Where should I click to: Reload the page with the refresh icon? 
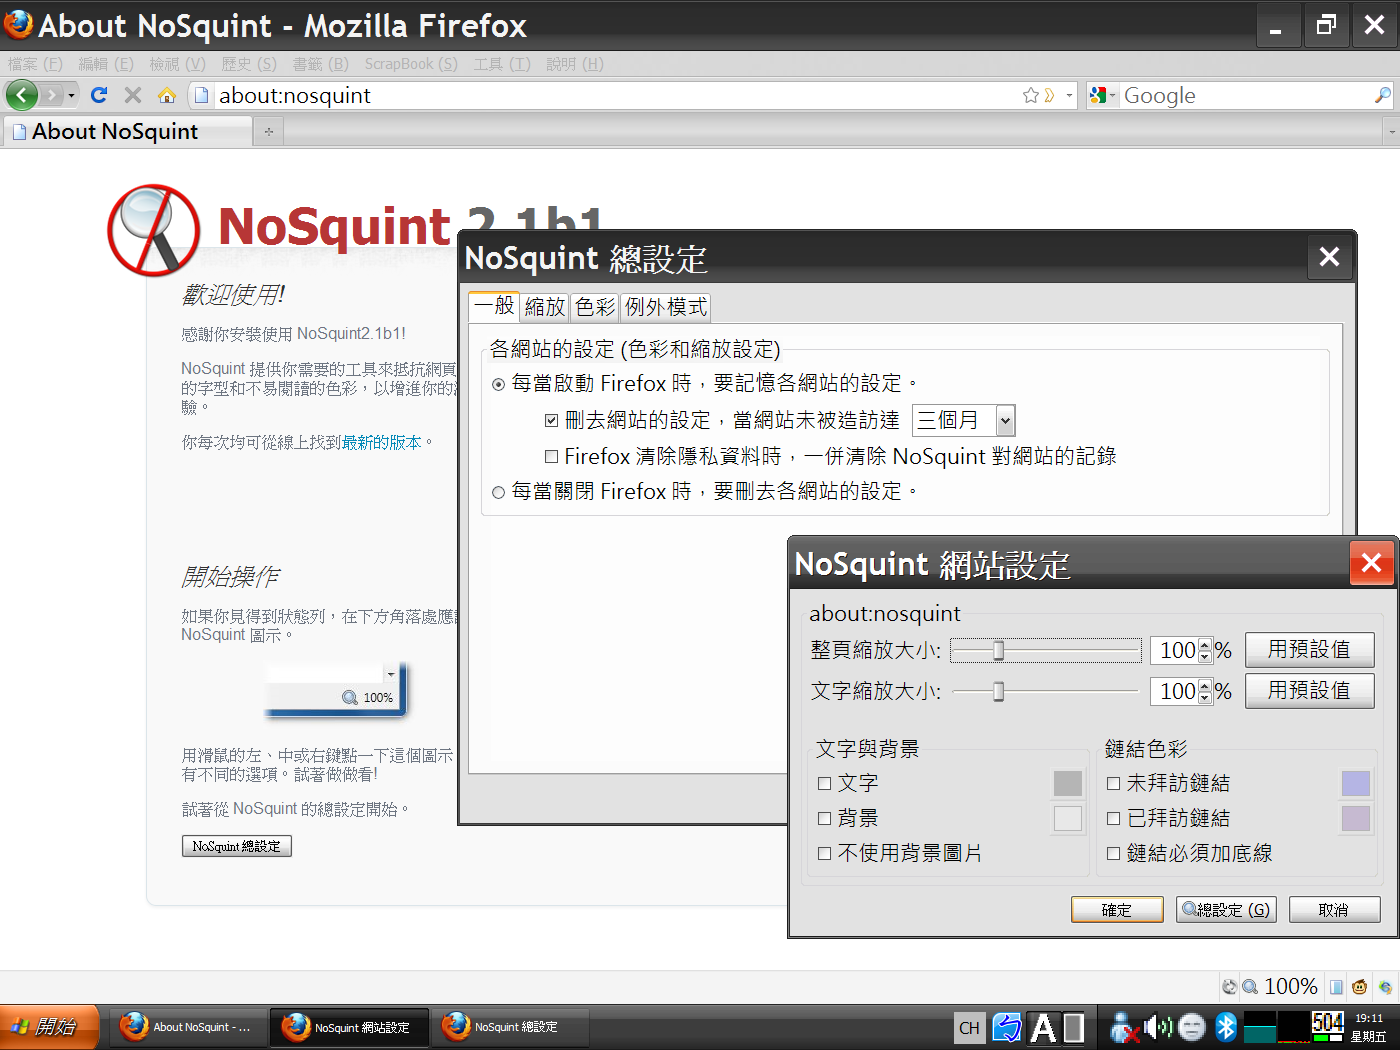98,95
